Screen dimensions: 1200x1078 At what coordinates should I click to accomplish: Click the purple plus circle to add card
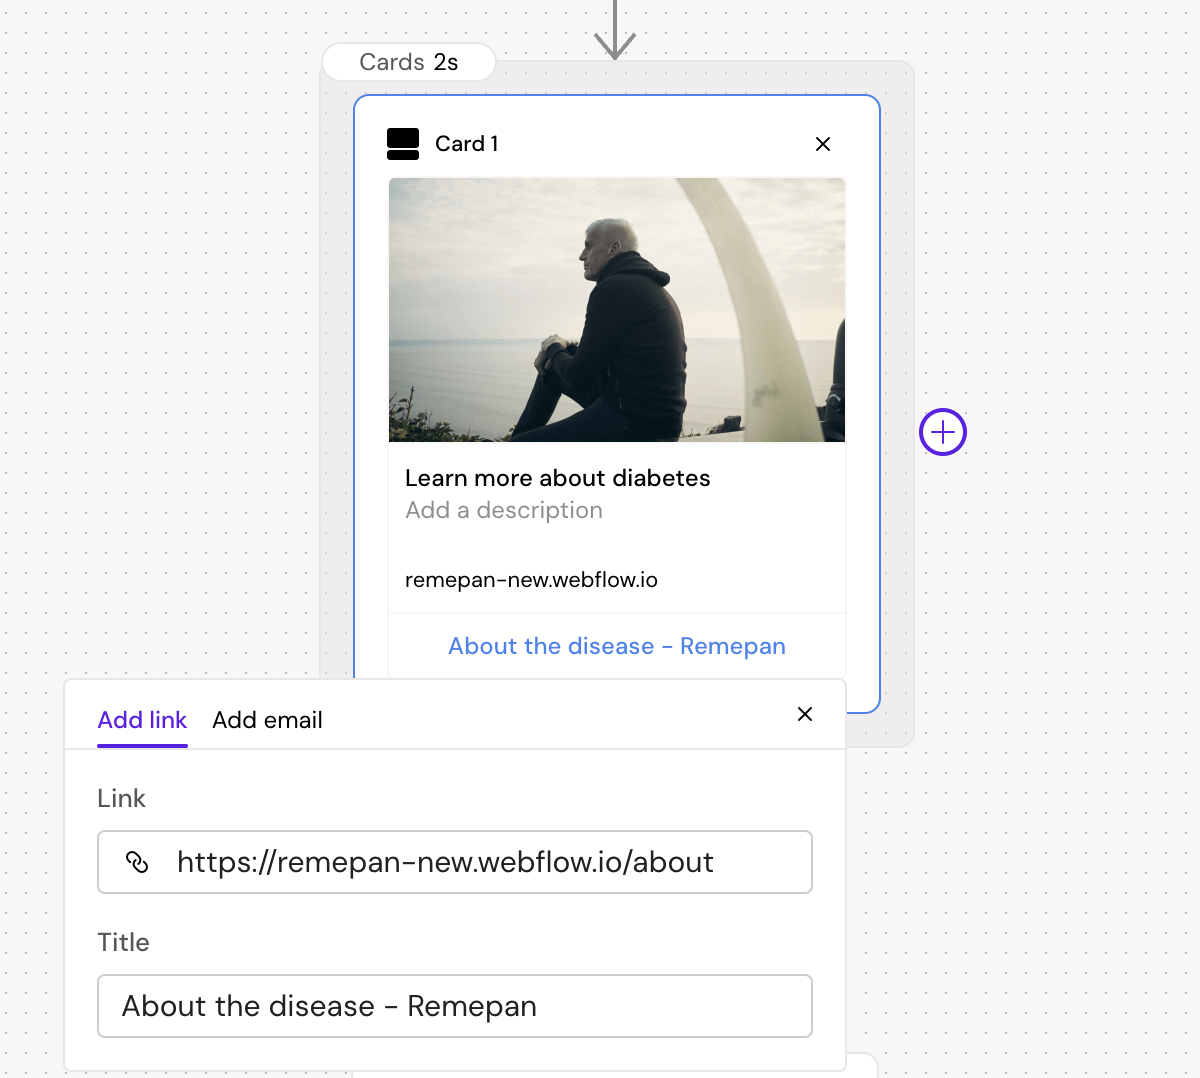point(943,432)
